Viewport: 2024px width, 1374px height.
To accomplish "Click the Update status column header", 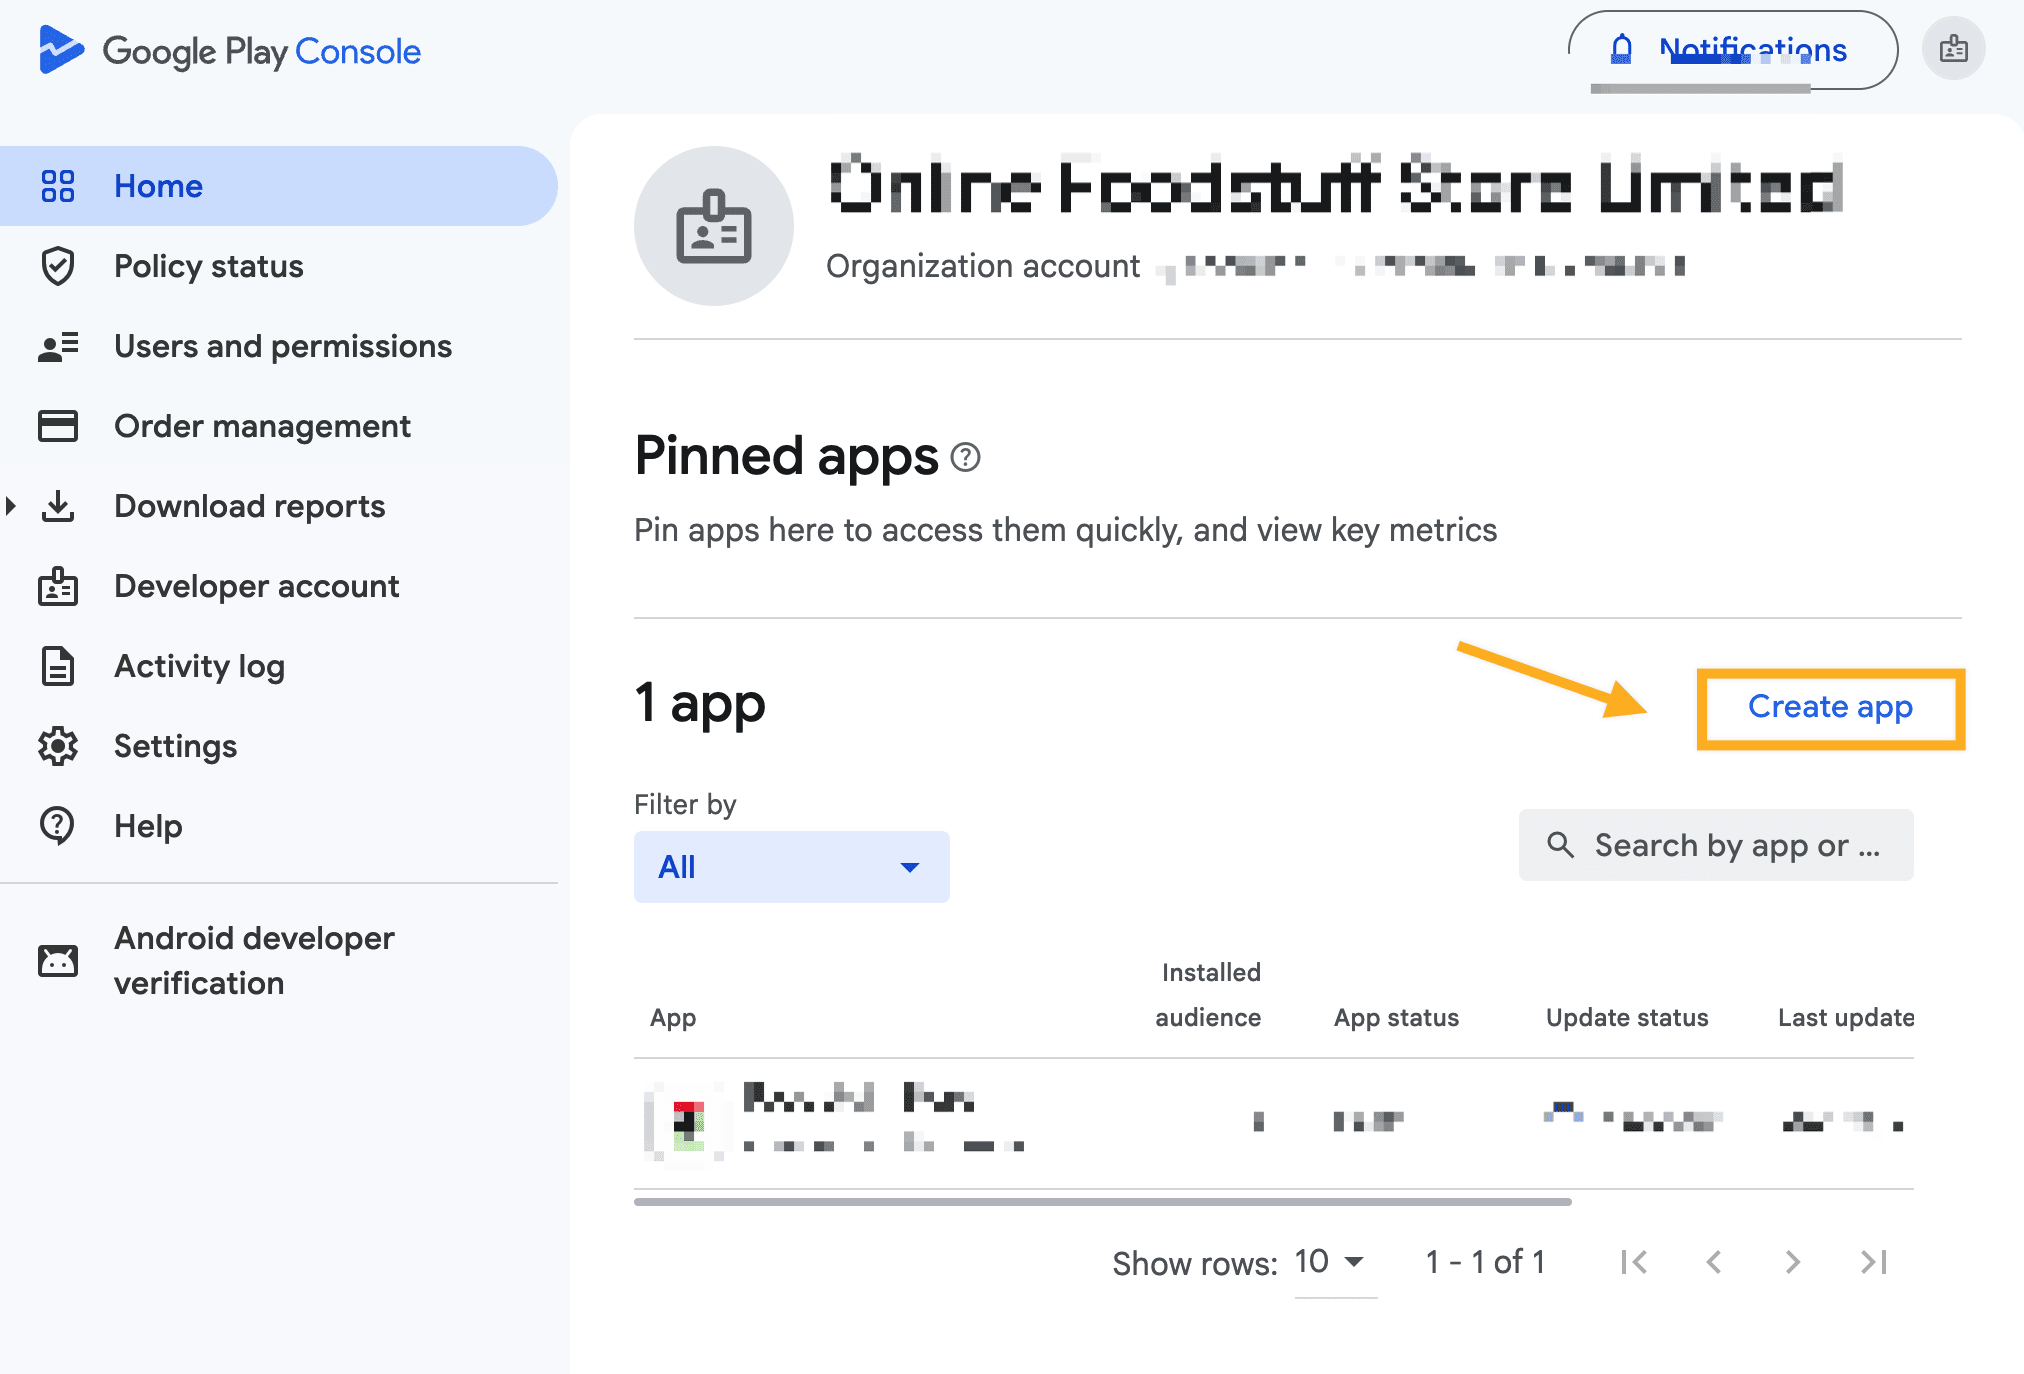I will point(1627,1018).
